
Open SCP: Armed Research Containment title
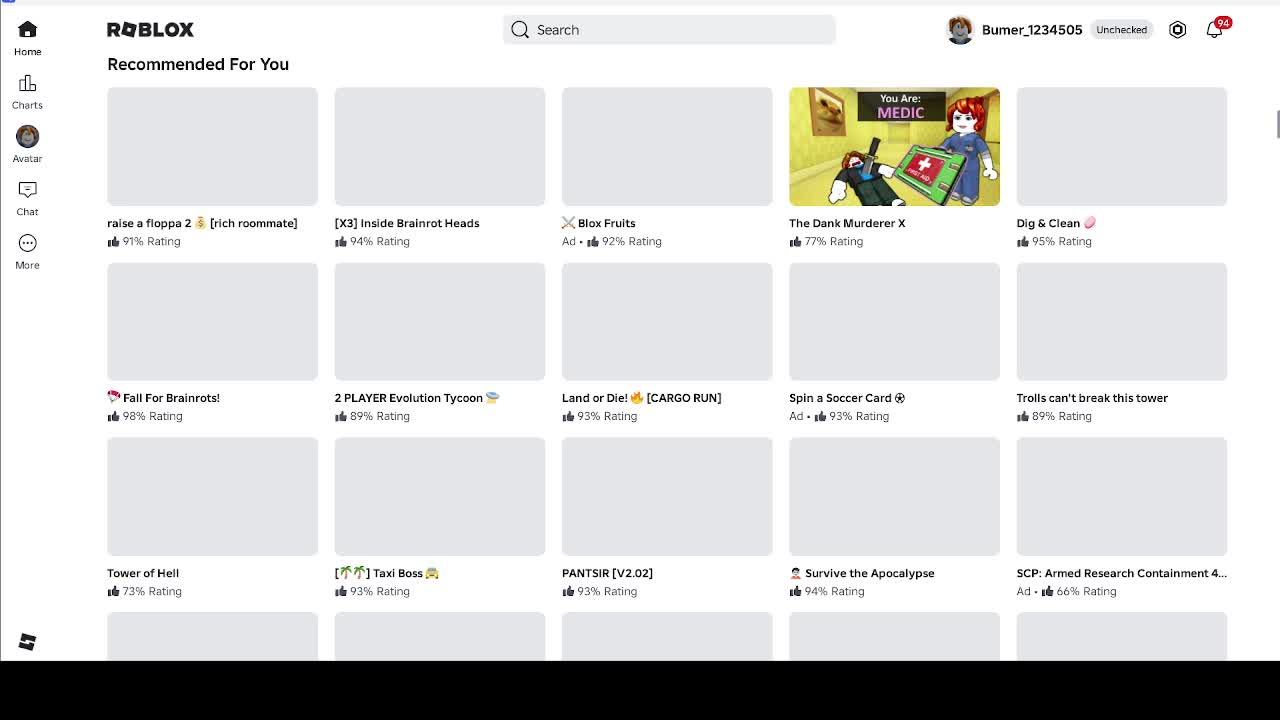(x=1121, y=573)
